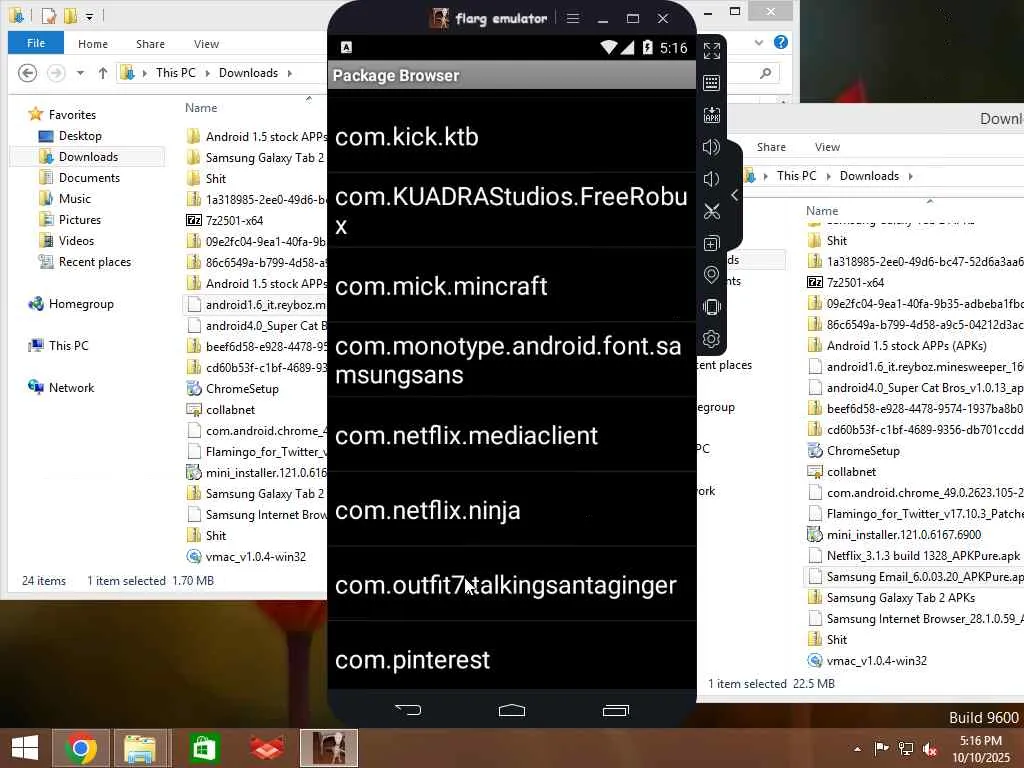The image size is (1024, 768).
Task: Select com.outfit7.talkingsantaginger package
Action: pos(511,584)
